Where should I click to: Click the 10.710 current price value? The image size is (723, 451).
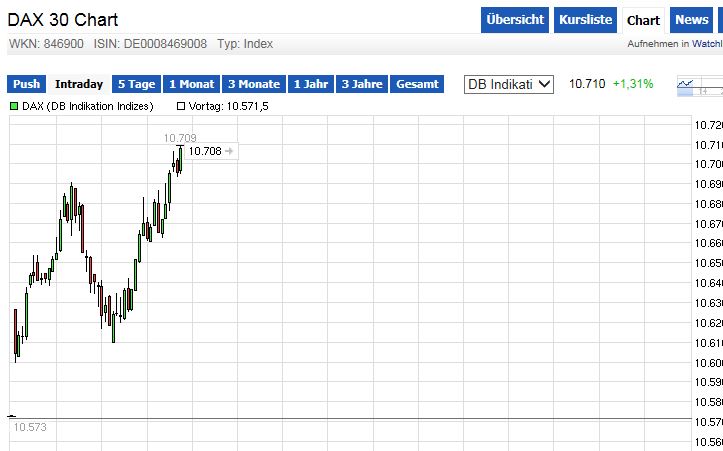tap(587, 84)
